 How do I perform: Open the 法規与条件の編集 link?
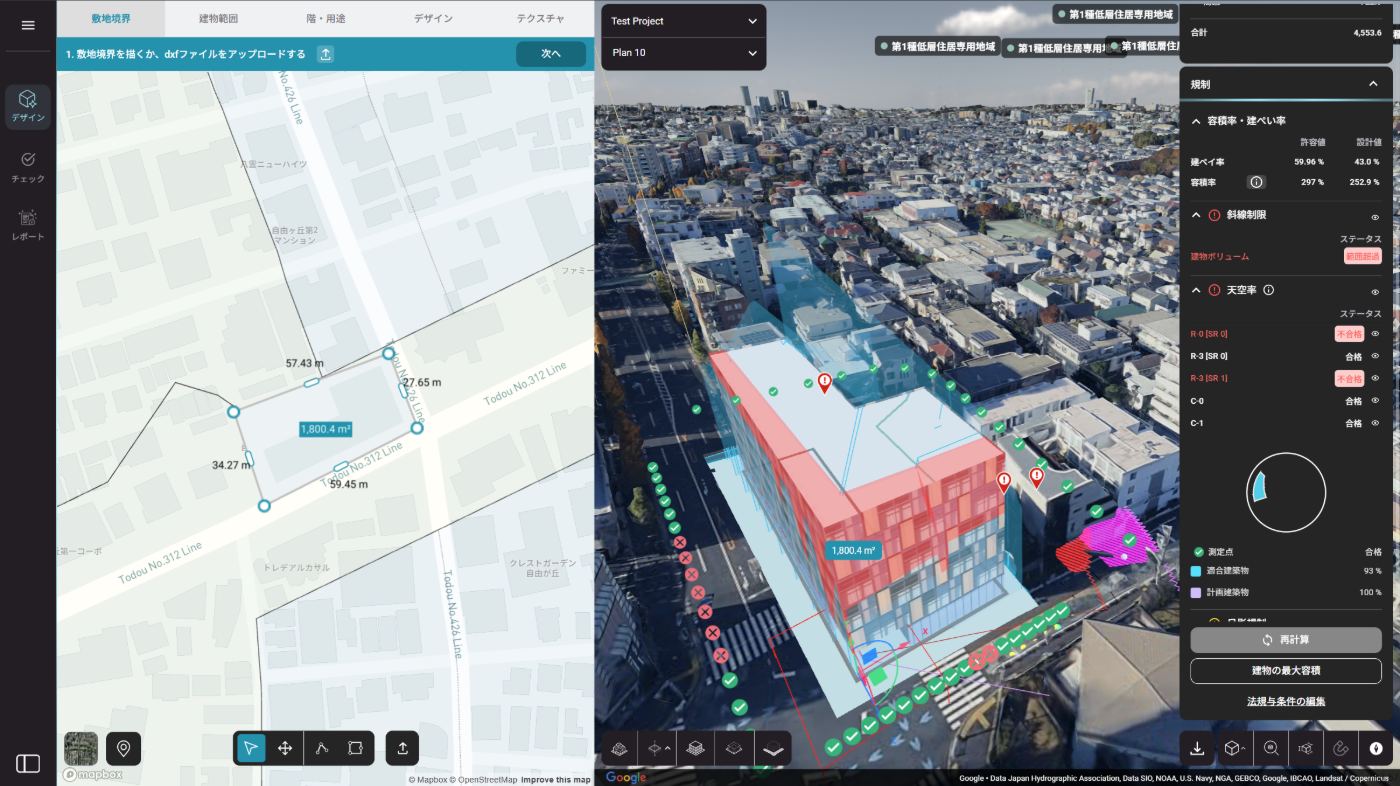tap(1286, 701)
